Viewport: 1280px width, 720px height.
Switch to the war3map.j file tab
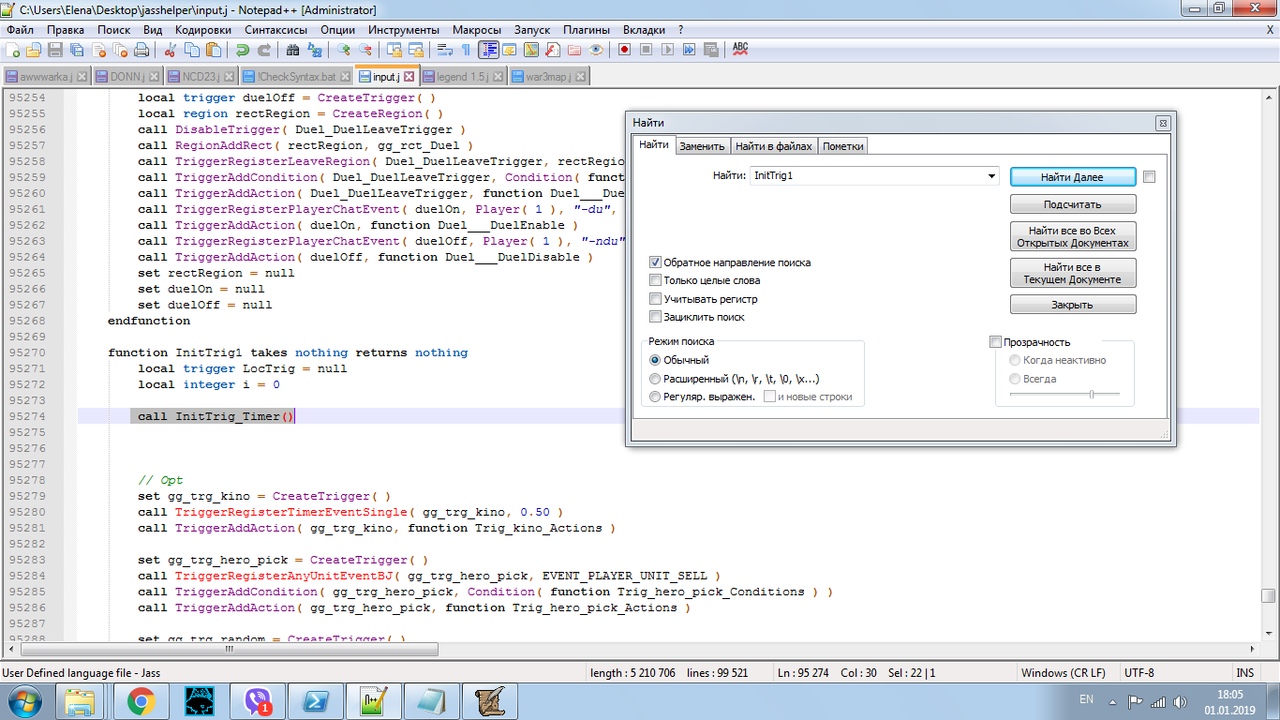[546, 76]
